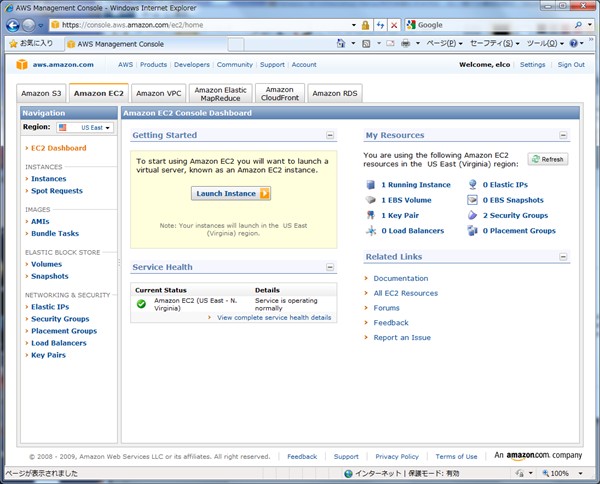This screenshot has width=600, height=484.
Task: Click the Load Balancers icon
Action: point(371,231)
